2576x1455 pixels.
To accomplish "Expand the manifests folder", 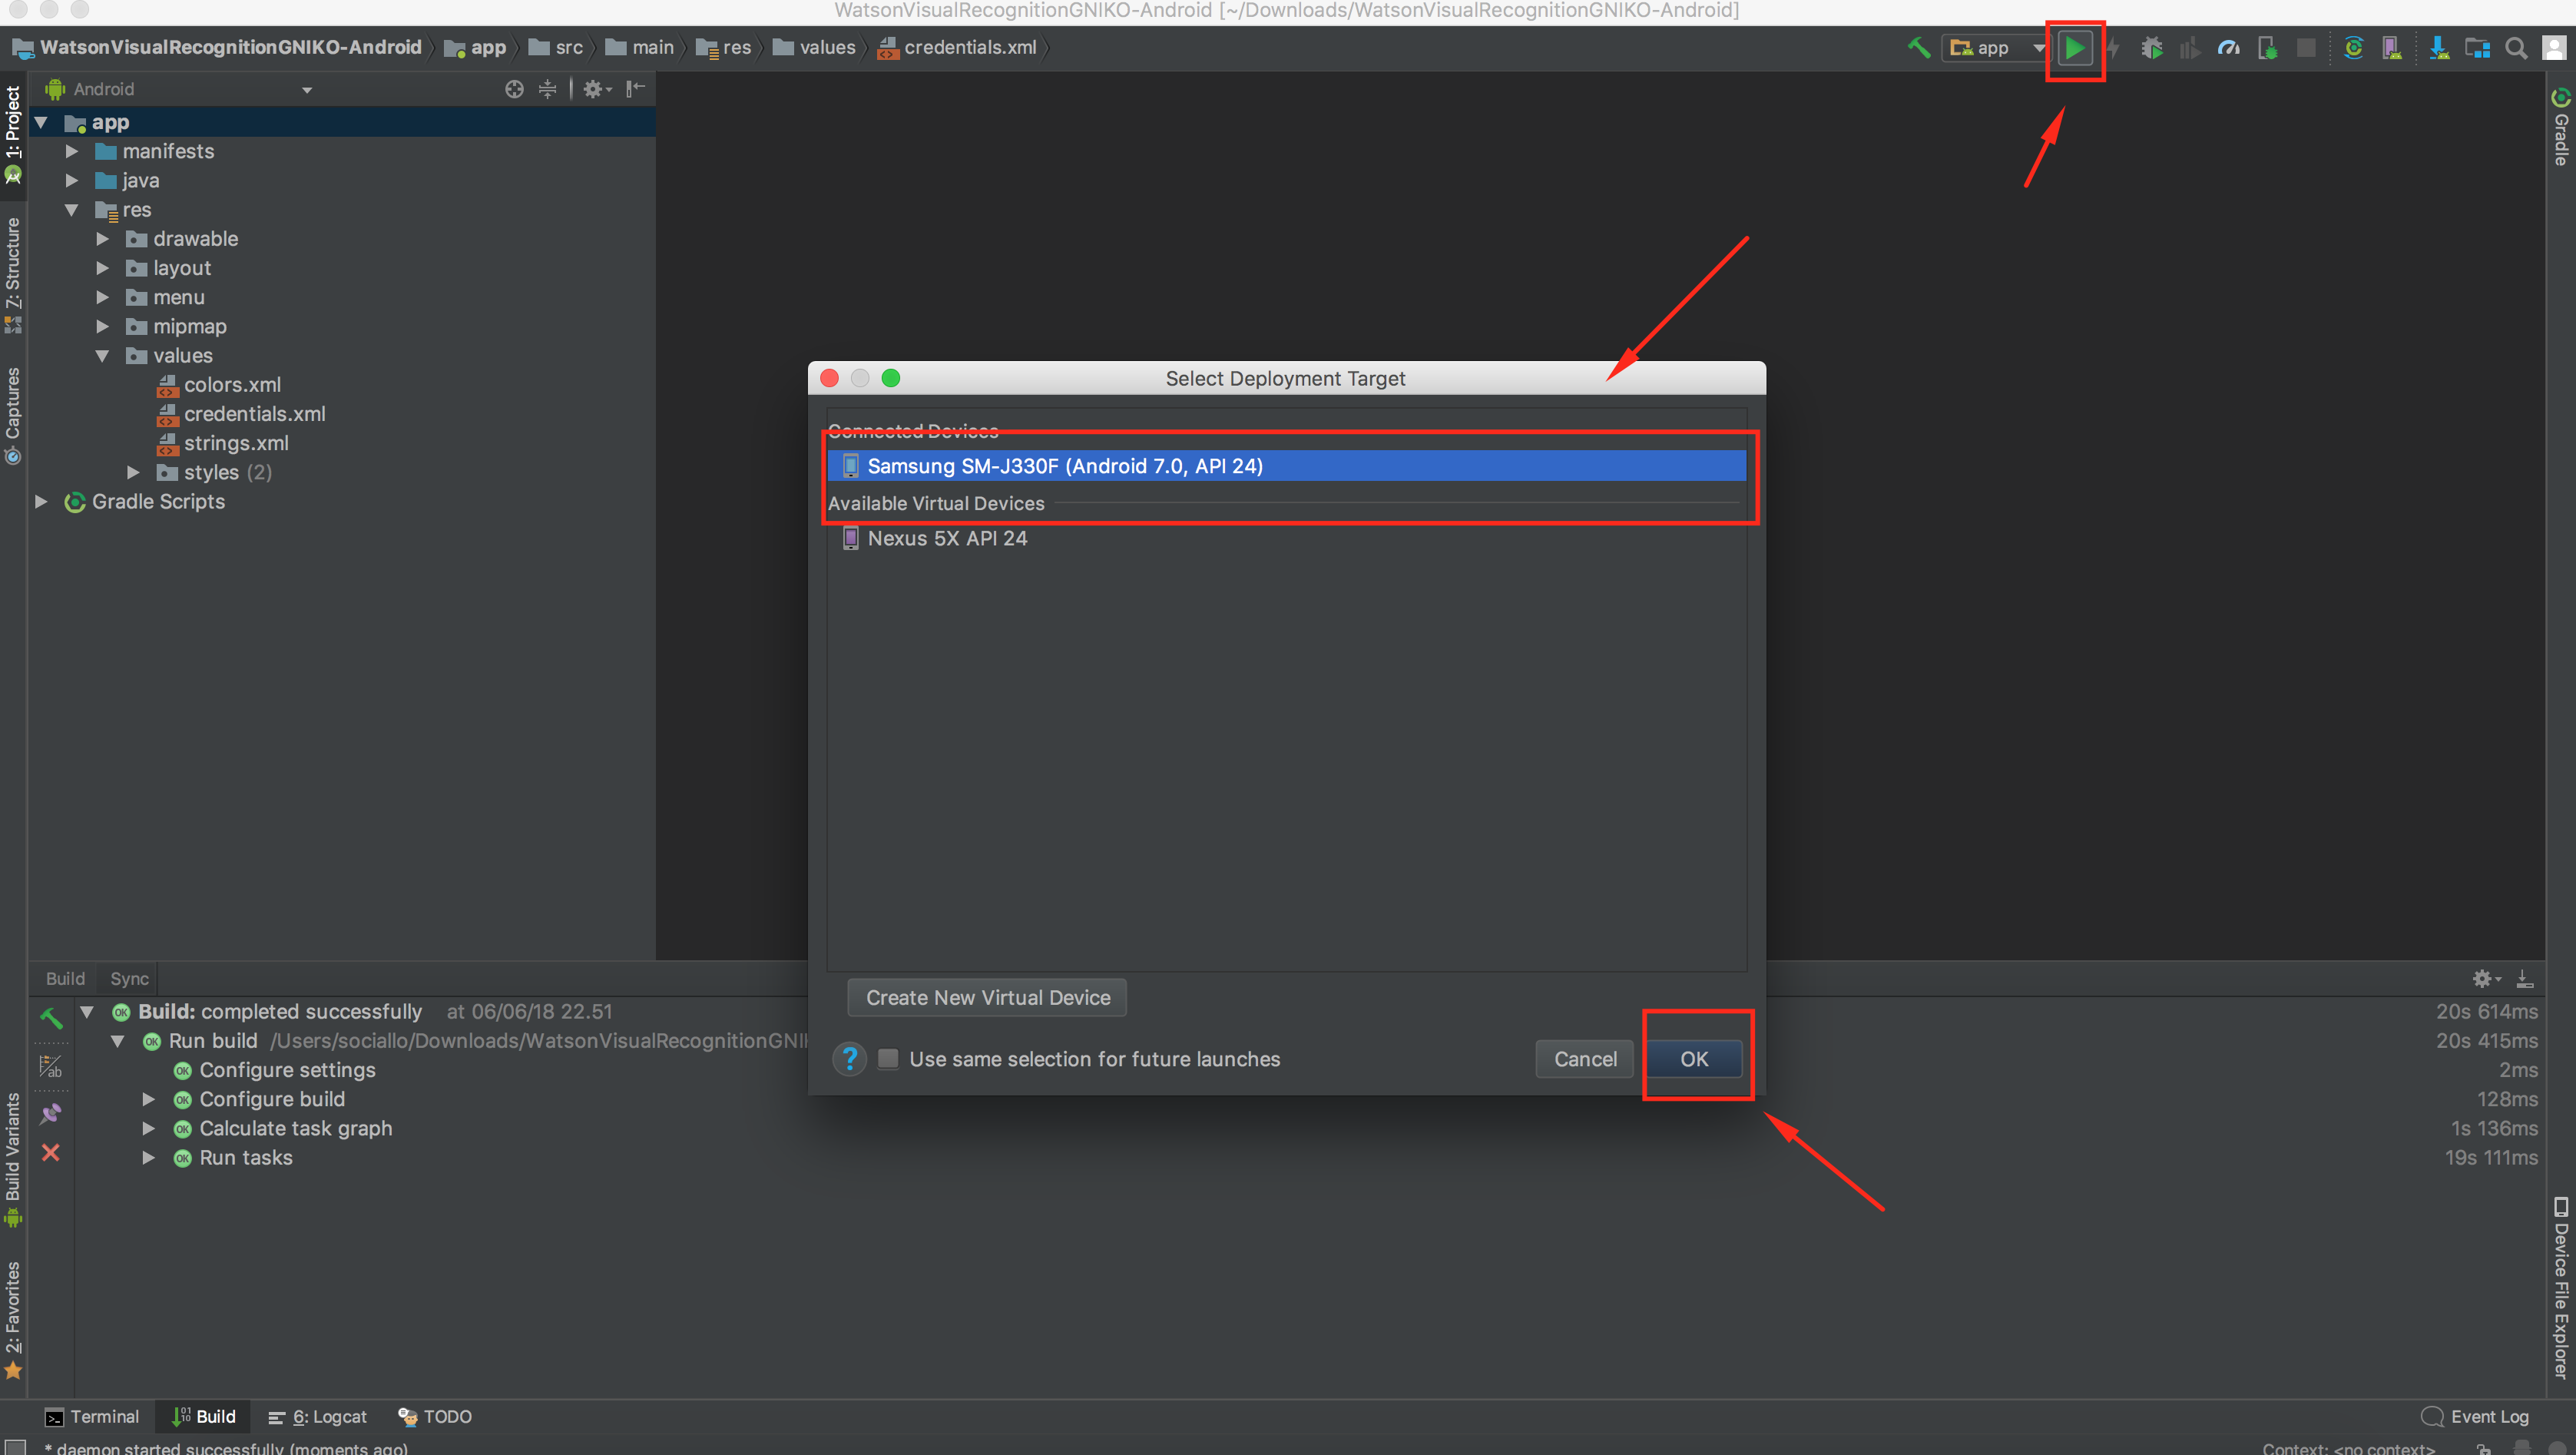I will [71, 151].
